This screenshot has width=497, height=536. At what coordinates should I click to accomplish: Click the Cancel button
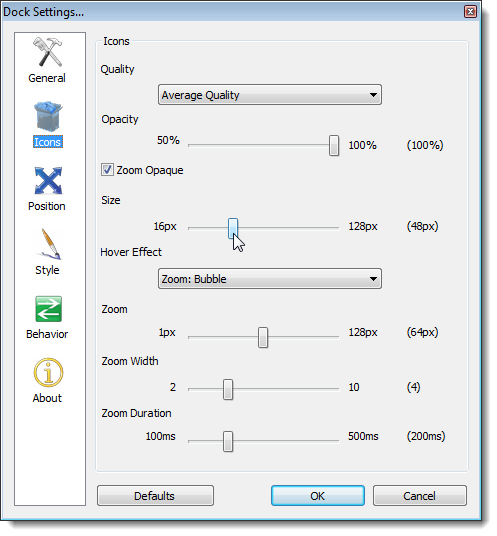420,496
